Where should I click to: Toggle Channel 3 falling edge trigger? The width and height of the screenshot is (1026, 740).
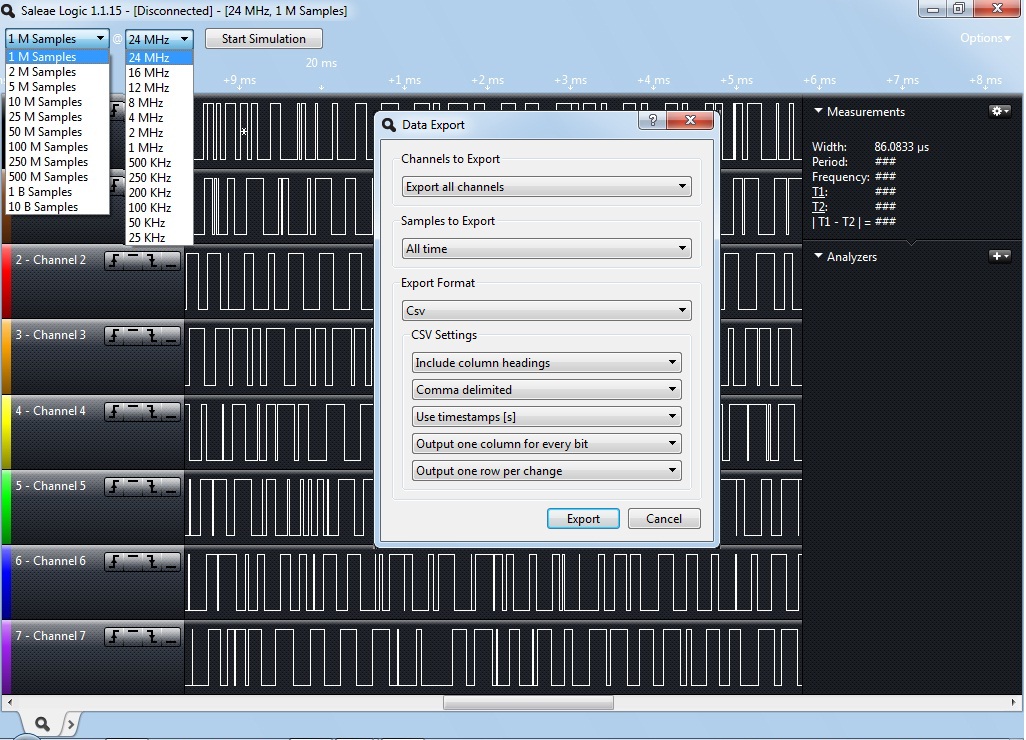coord(152,336)
